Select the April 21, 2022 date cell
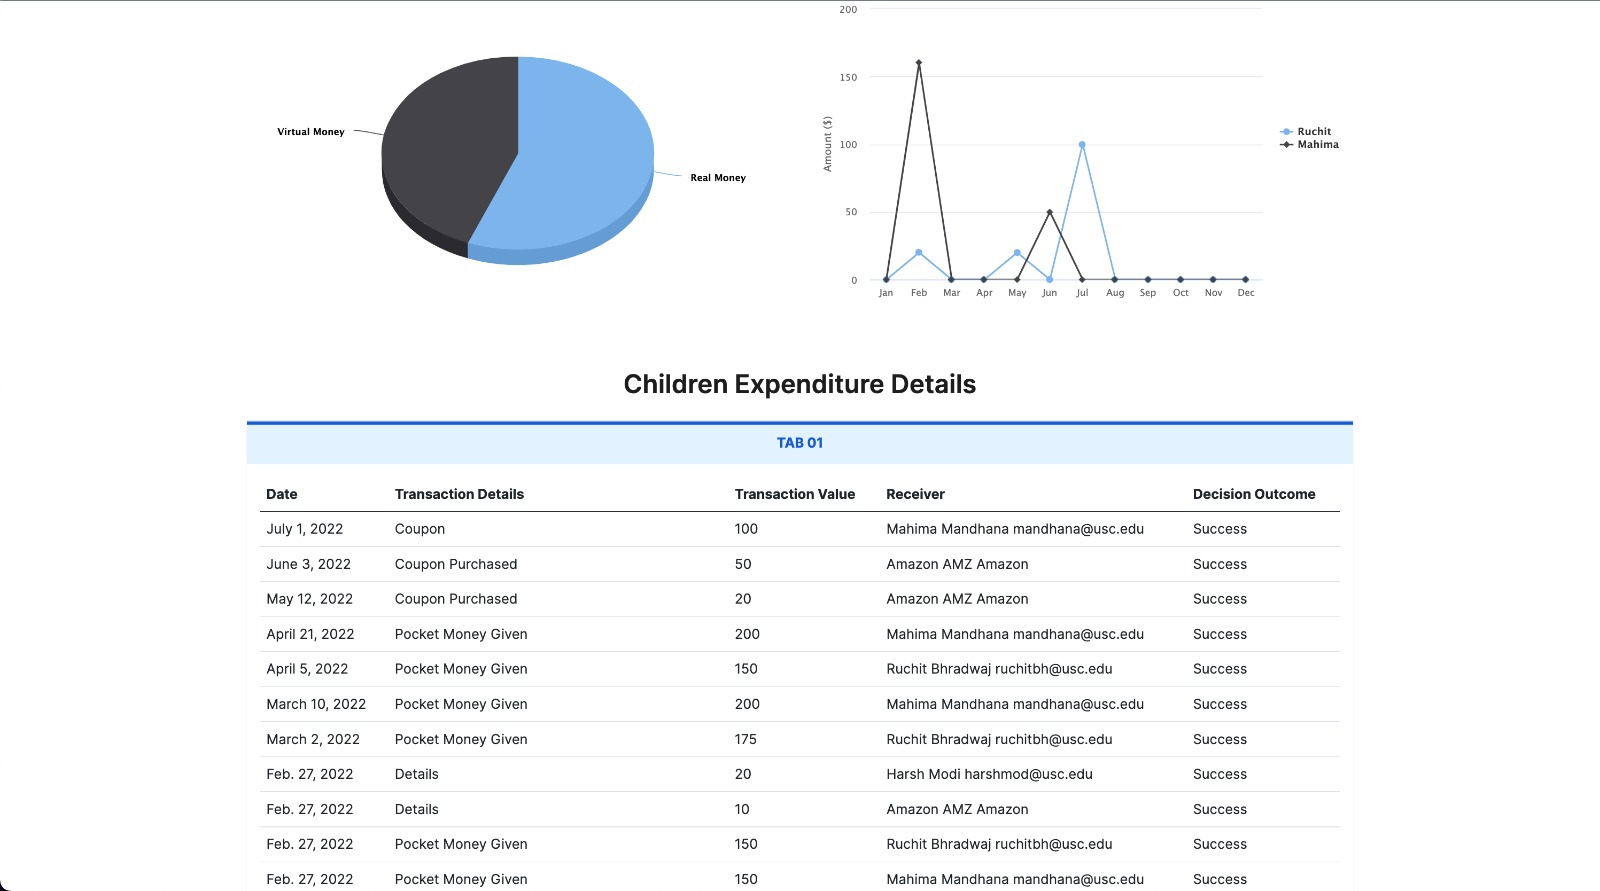 (x=311, y=634)
